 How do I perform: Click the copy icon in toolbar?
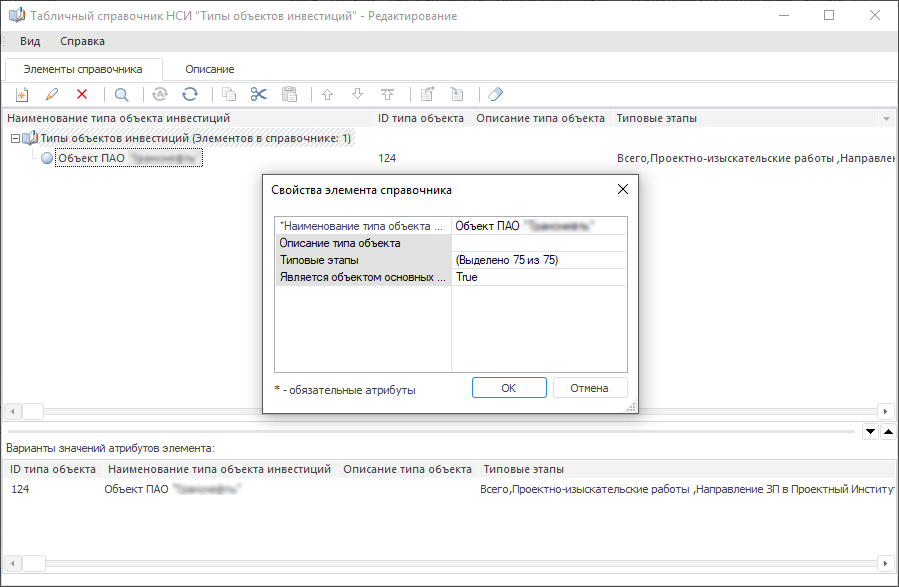click(229, 95)
